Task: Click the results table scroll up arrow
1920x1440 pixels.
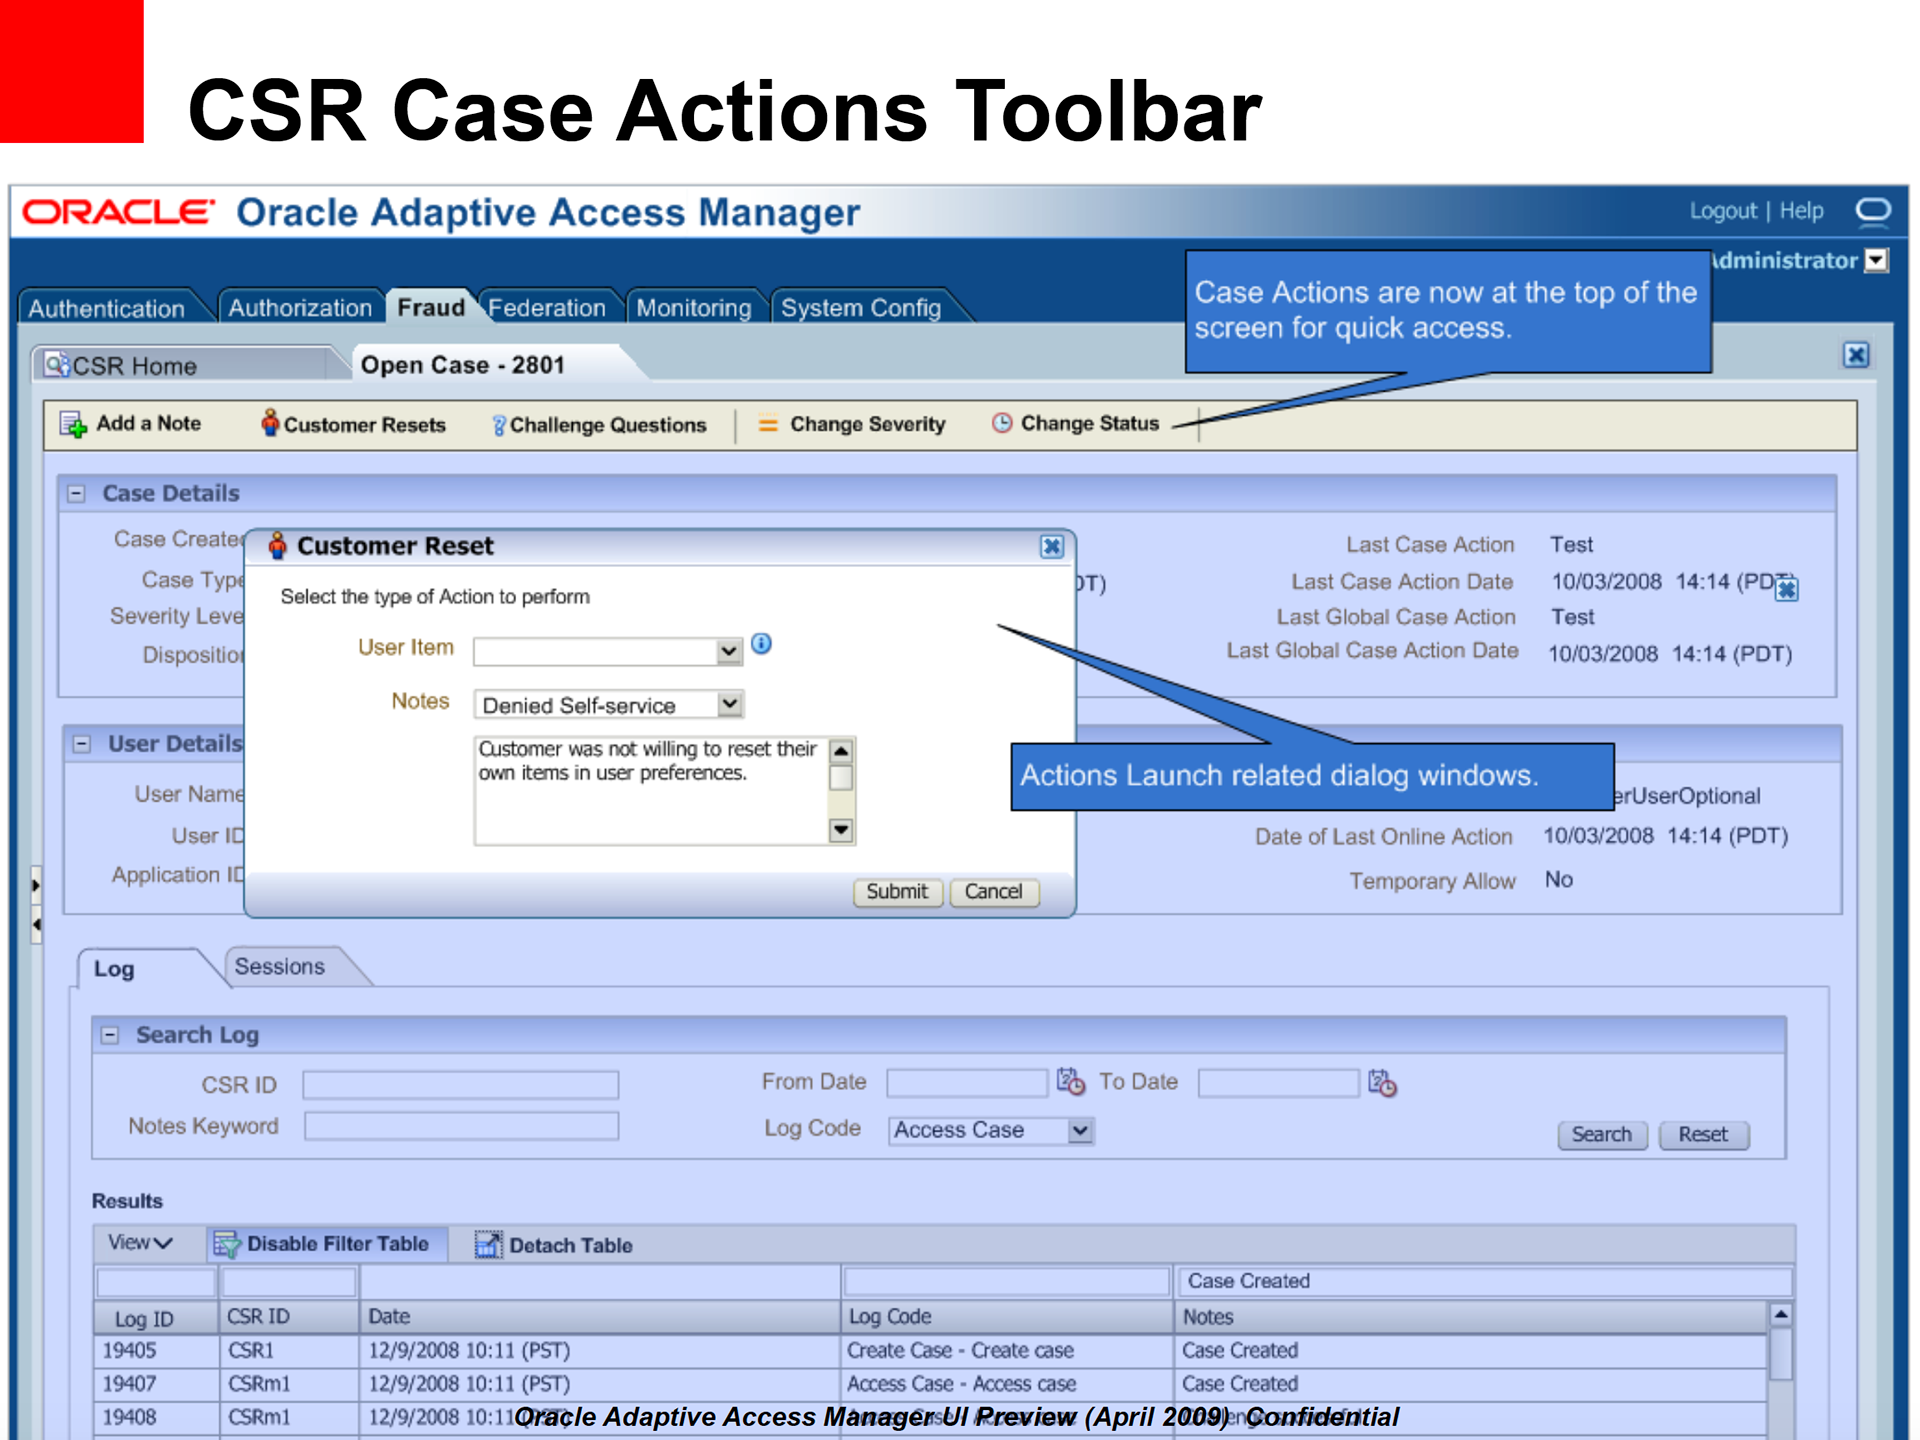Action: click(x=1781, y=1314)
